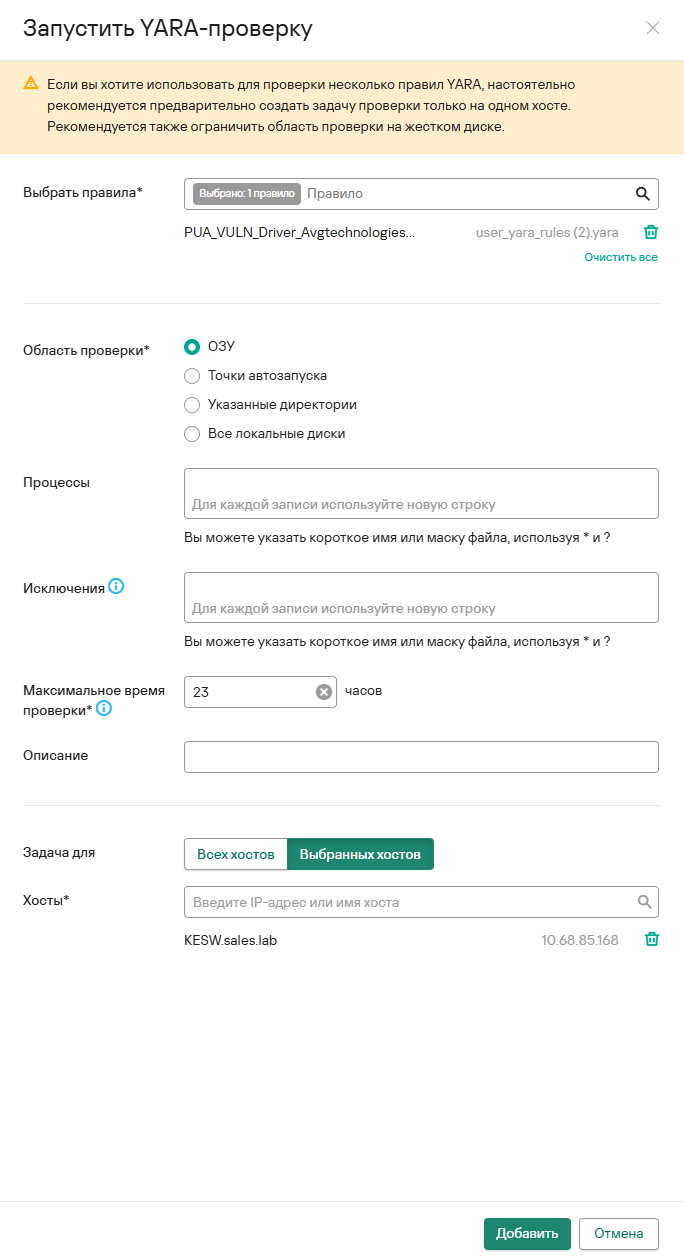Open the info tooltip next to Исключения
Screen dimensions: 684x1257
116,587
